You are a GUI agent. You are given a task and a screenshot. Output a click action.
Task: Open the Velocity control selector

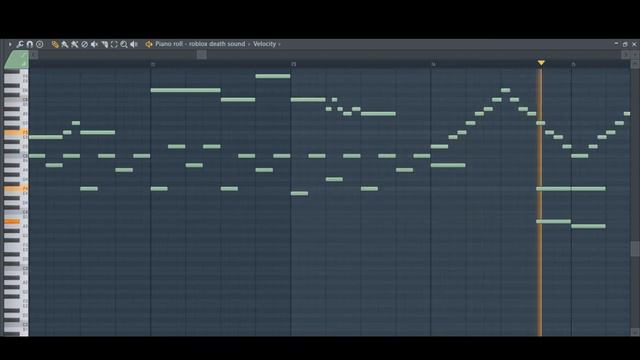pos(264,44)
